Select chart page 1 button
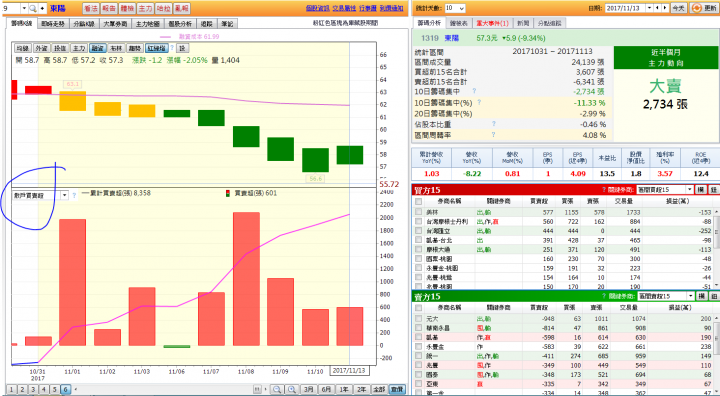The image size is (720, 396). [11, 390]
